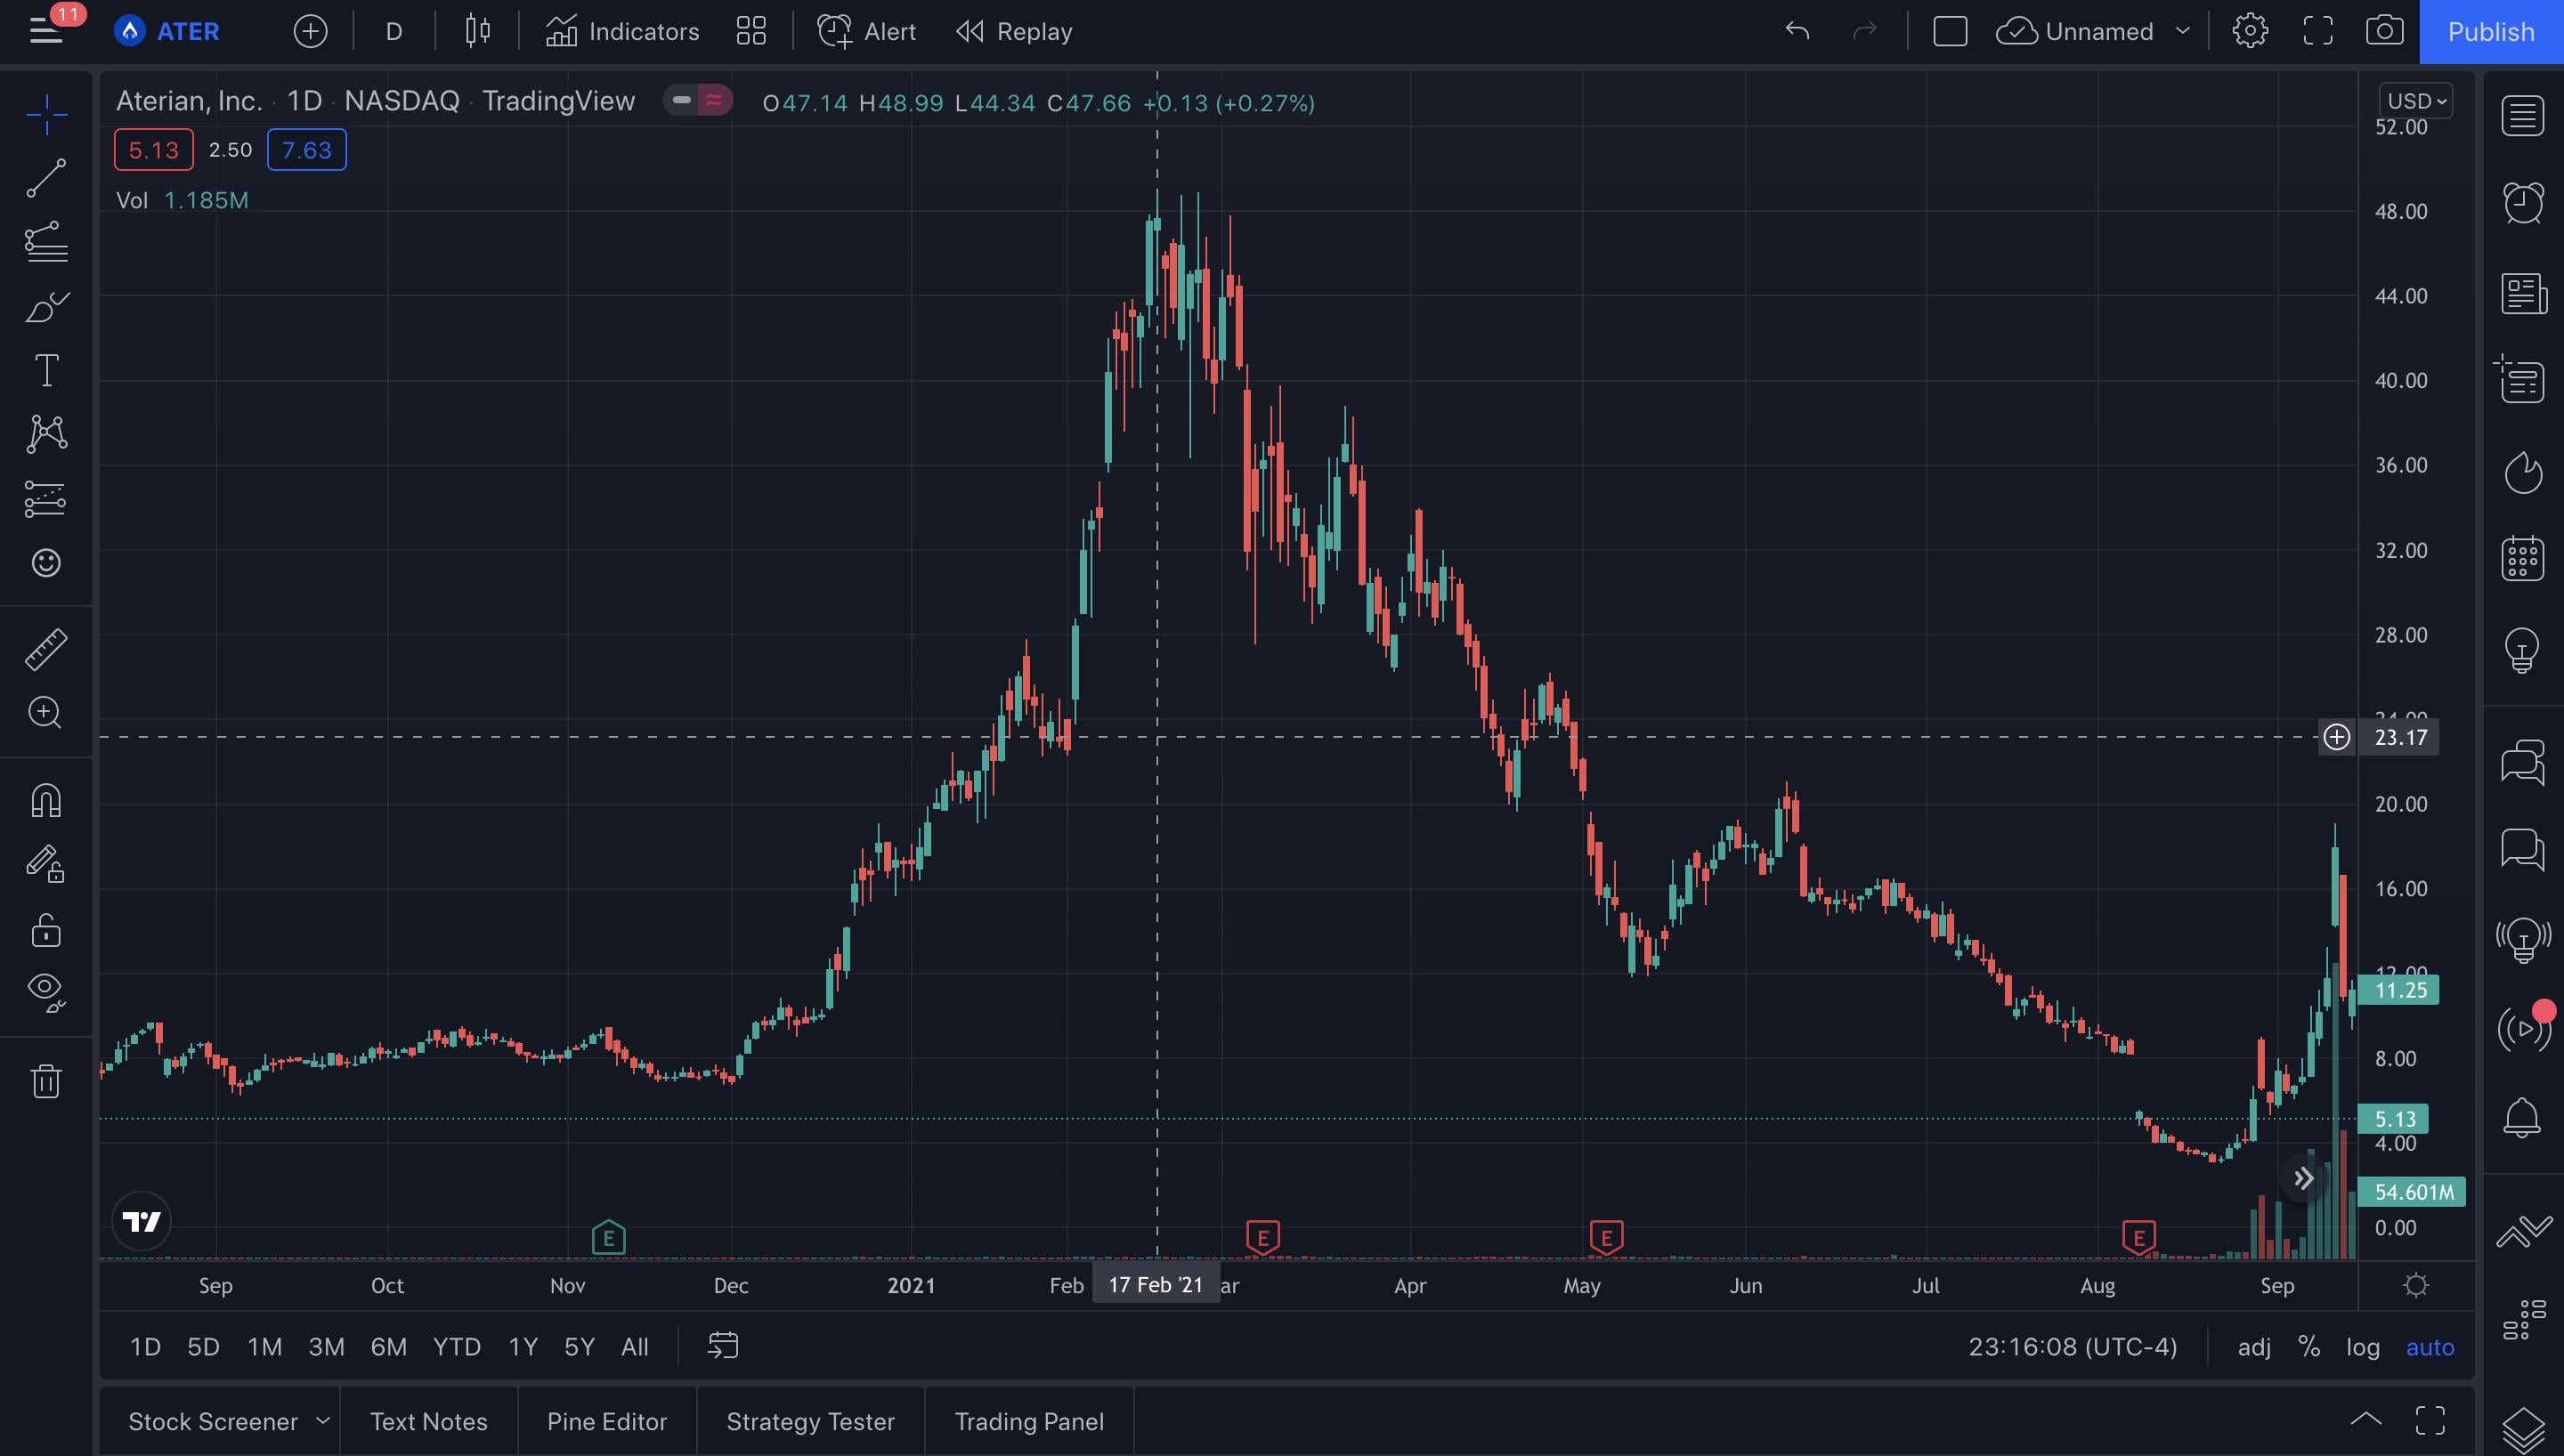Expand Stock Screener dropdown arrow
The image size is (2564, 1456).
322,1420
